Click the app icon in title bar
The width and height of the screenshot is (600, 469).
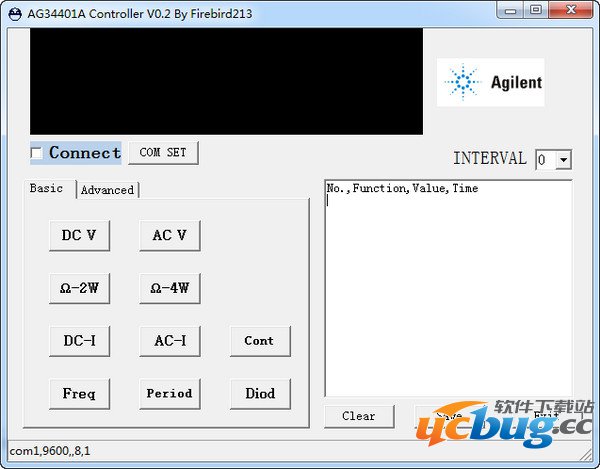click(15, 14)
